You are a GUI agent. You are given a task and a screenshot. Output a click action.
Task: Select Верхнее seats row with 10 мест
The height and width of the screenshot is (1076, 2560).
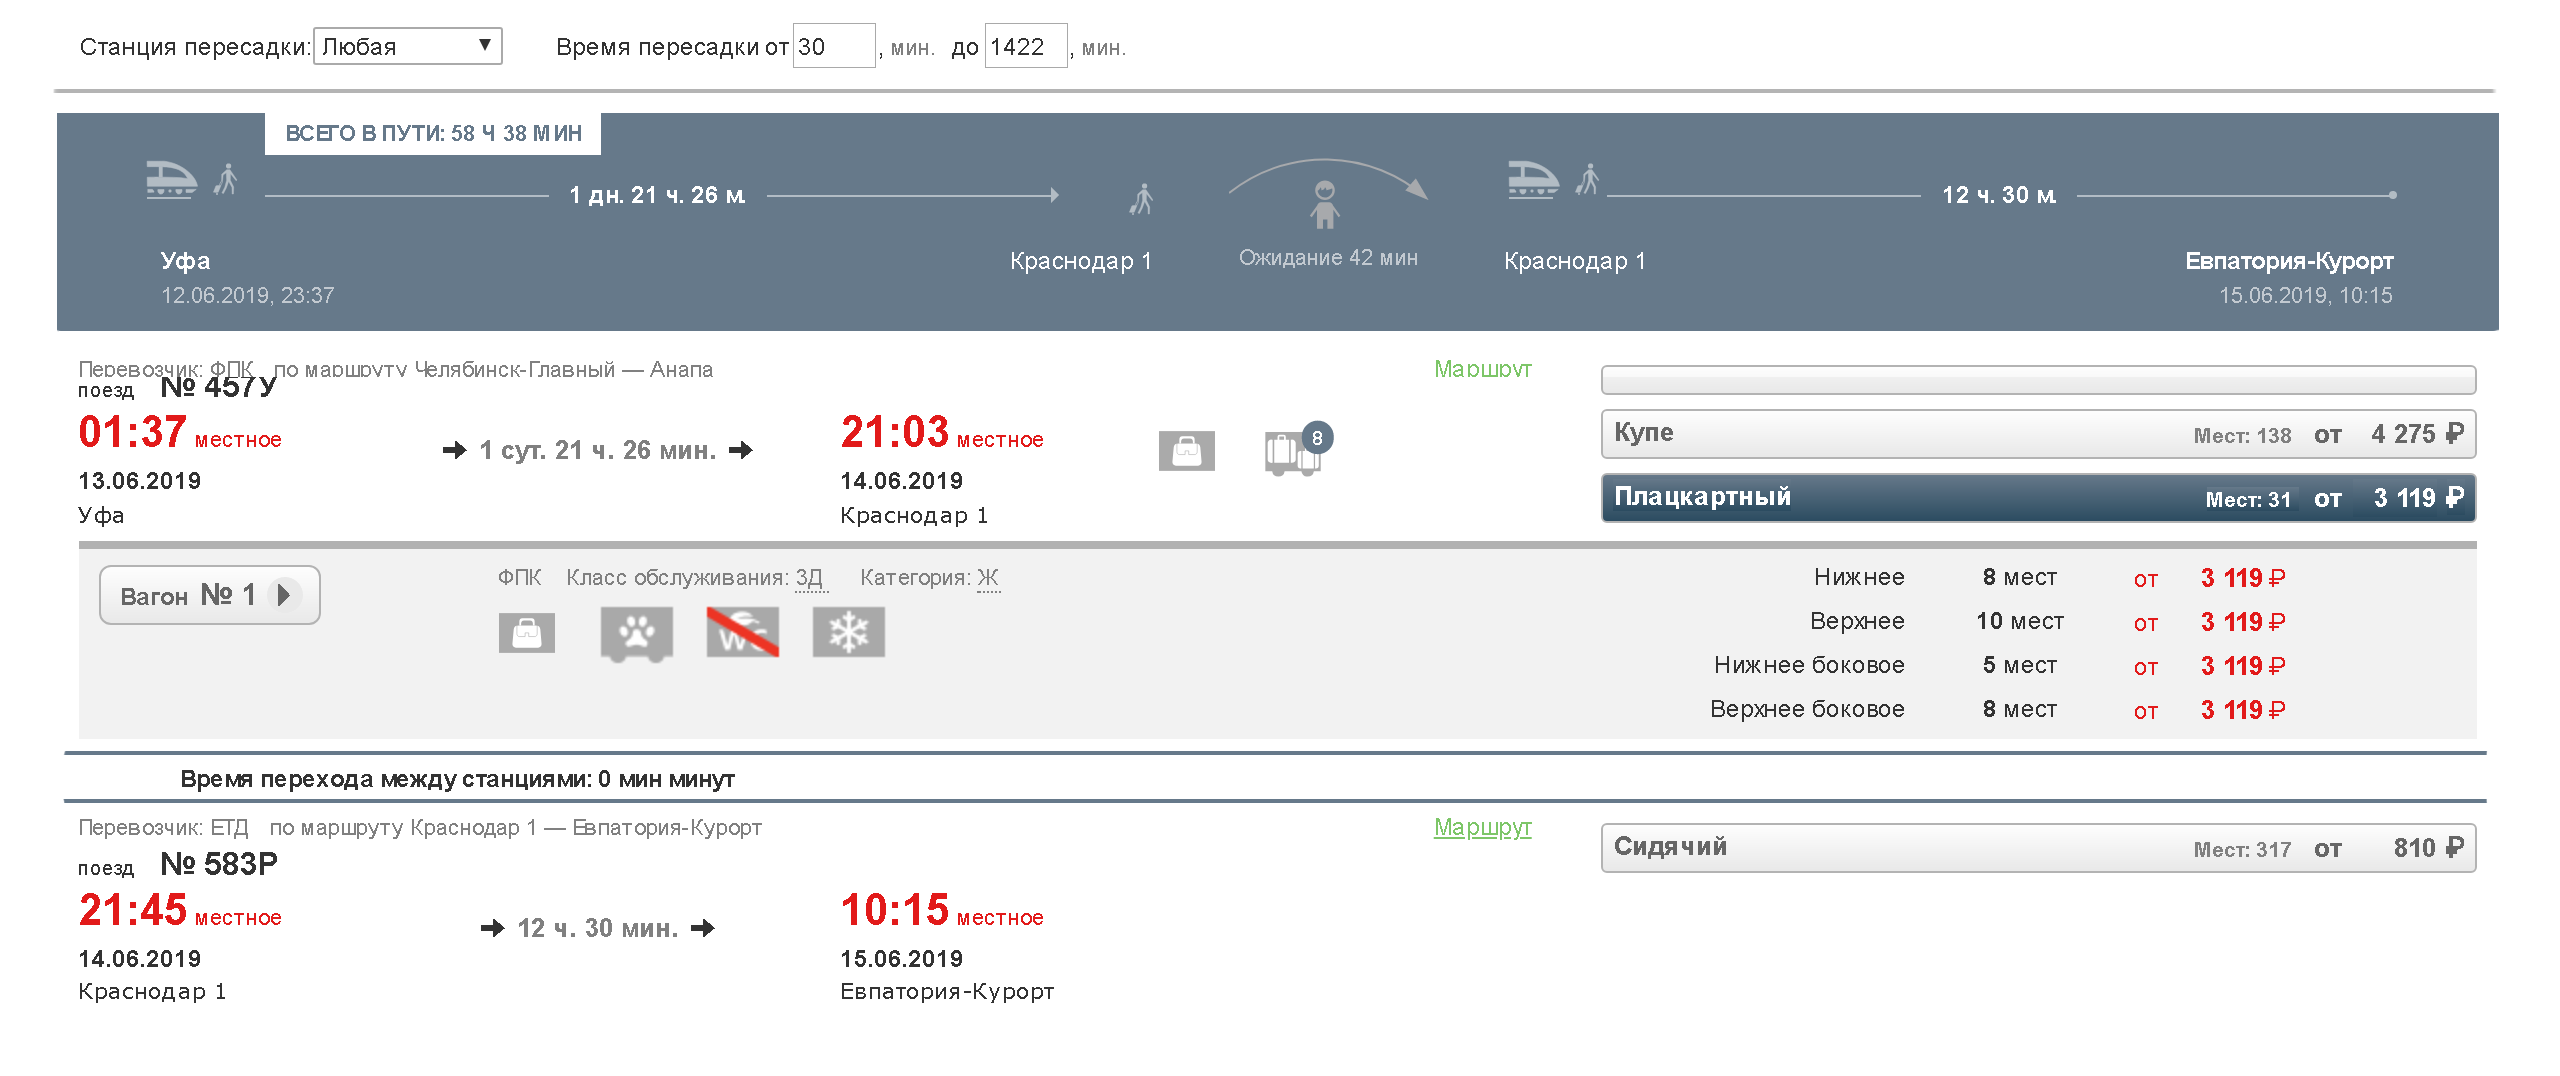coord(2050,622)
